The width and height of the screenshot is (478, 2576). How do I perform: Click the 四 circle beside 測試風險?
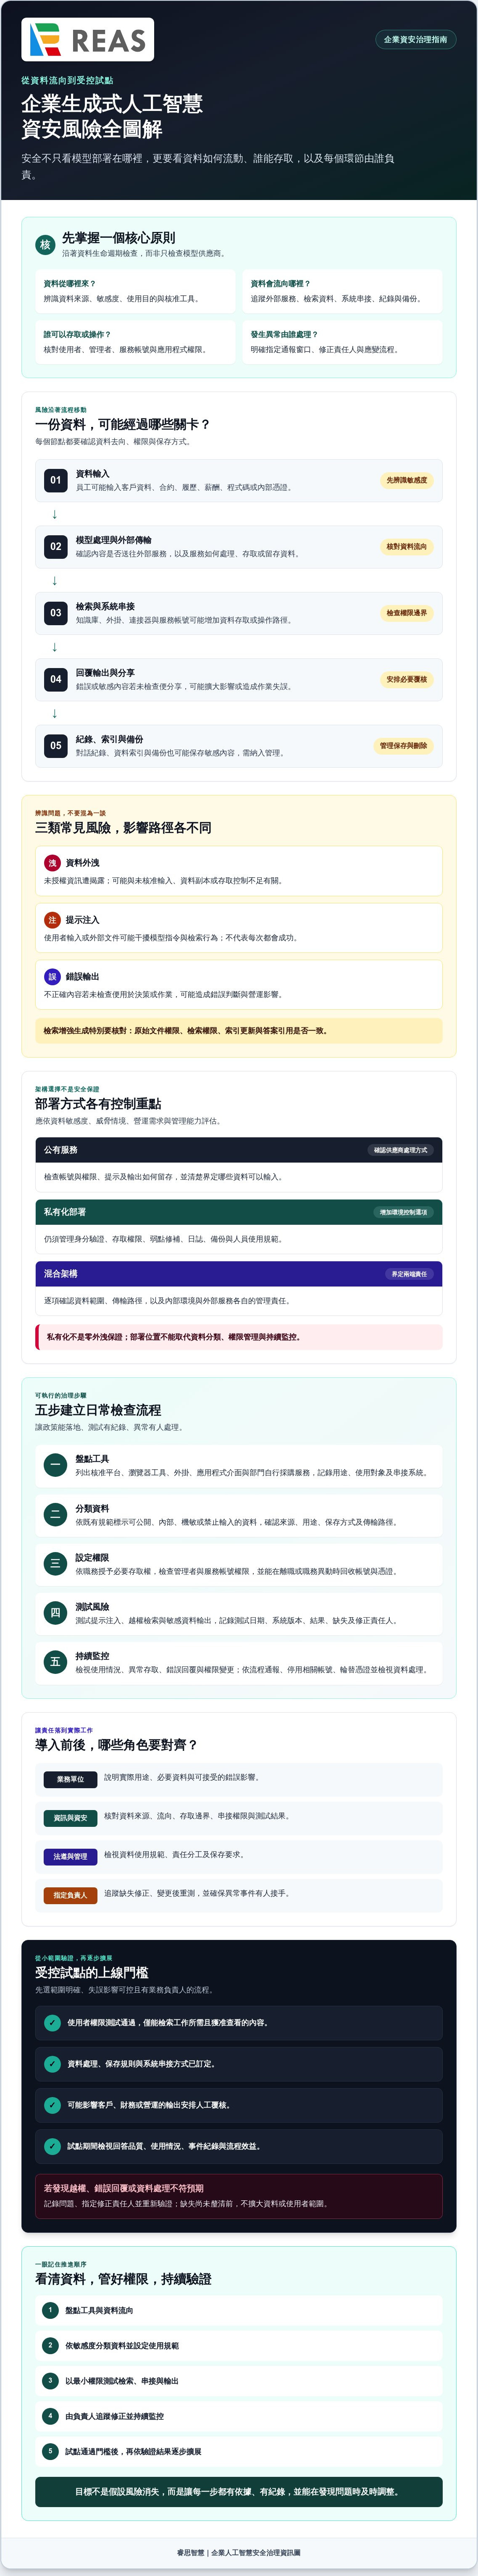[x=55, y=1613]
